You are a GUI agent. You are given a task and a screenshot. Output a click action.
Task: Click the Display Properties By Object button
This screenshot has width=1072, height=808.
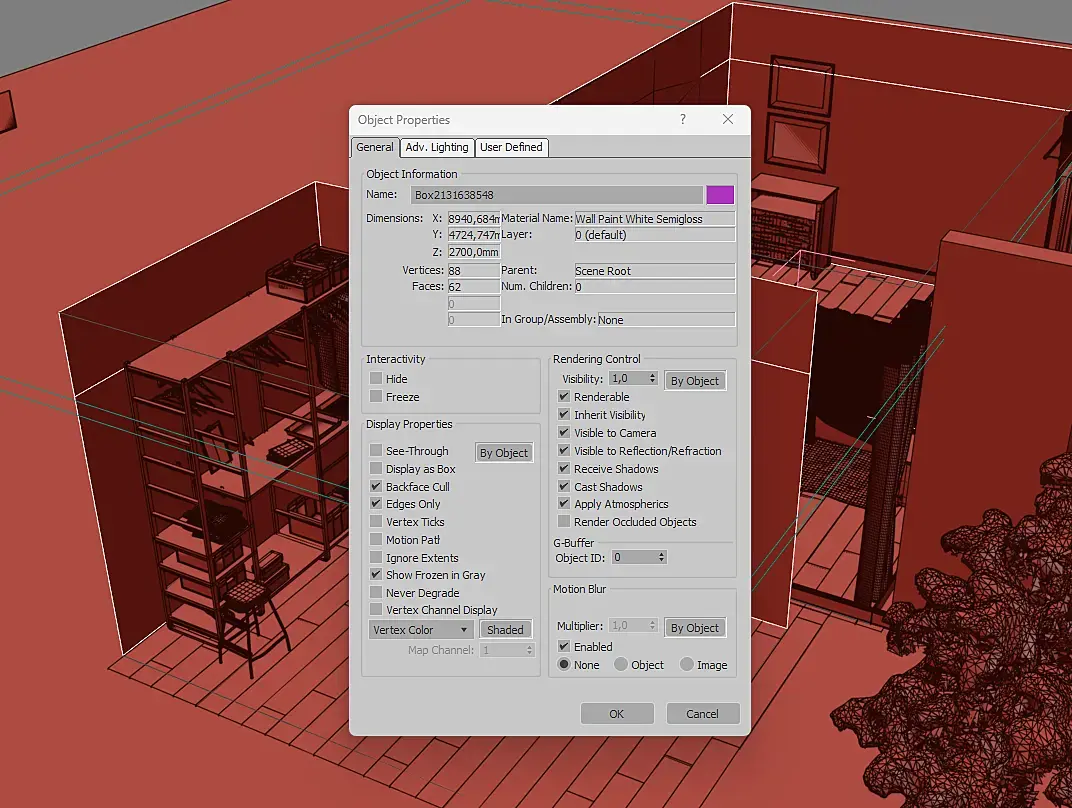click(x=504, y=453)
